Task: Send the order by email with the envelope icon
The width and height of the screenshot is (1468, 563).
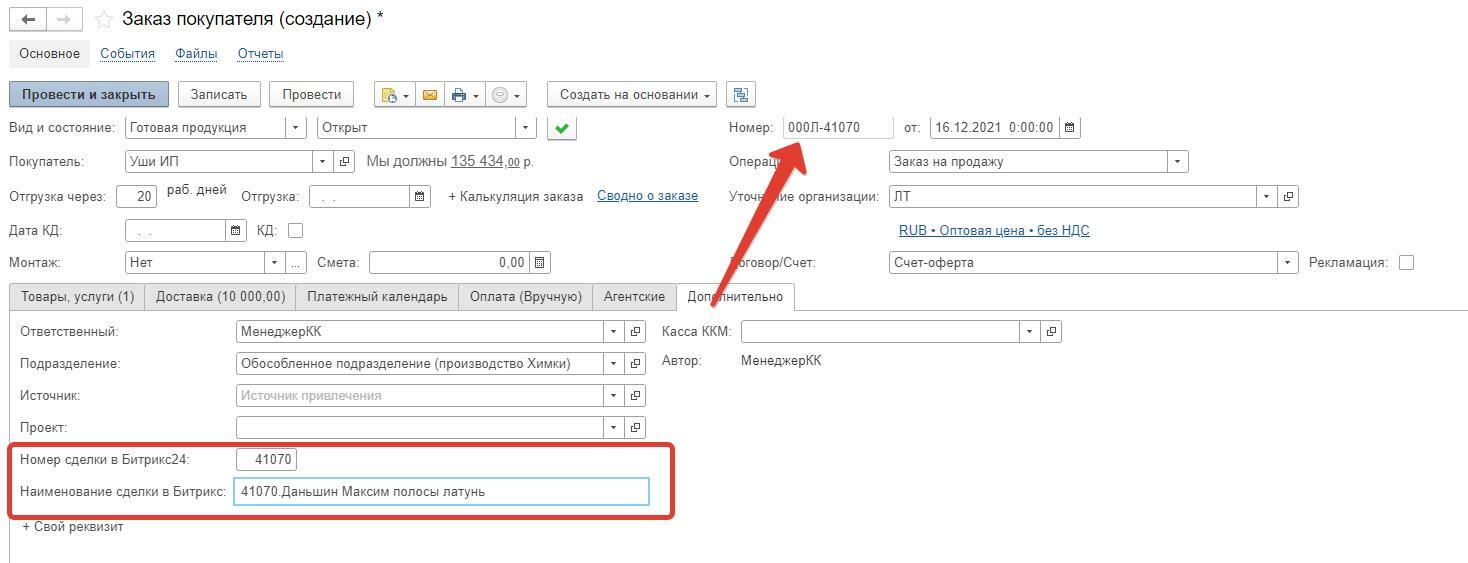Action: 430,95
